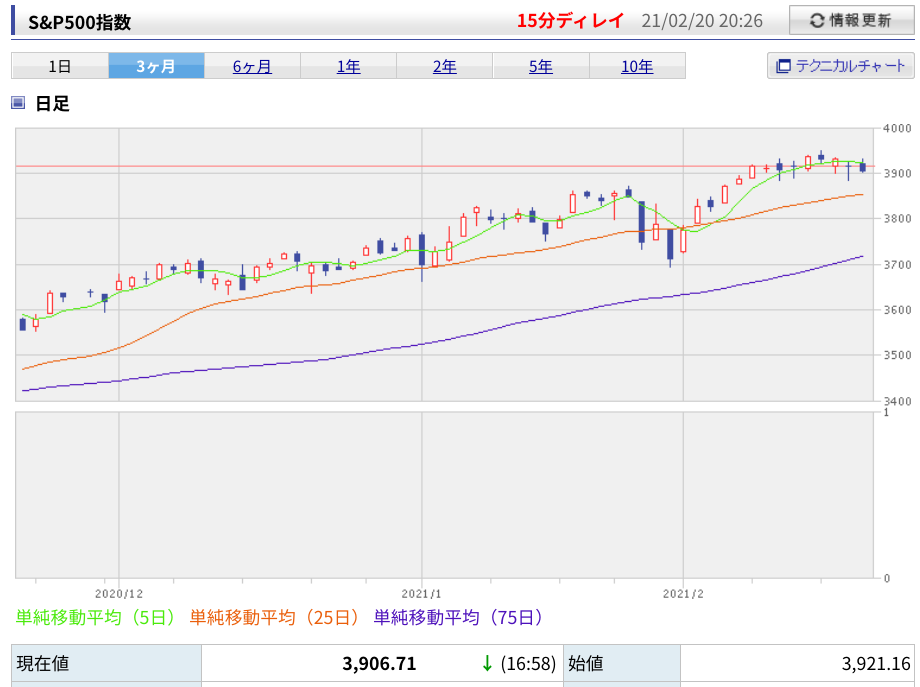Viewport: 920px width, 687px height.
Task: Click the 3400 y-axis label
Action: (898, 401)
